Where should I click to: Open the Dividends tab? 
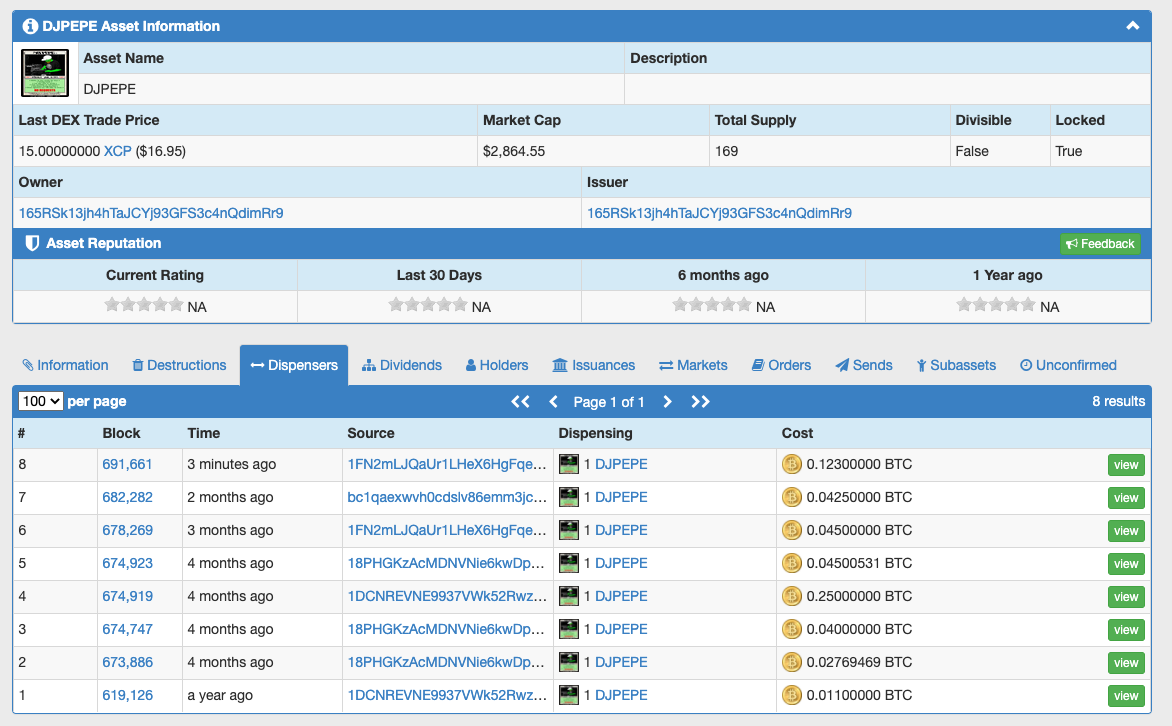click(x=402, y=365)
